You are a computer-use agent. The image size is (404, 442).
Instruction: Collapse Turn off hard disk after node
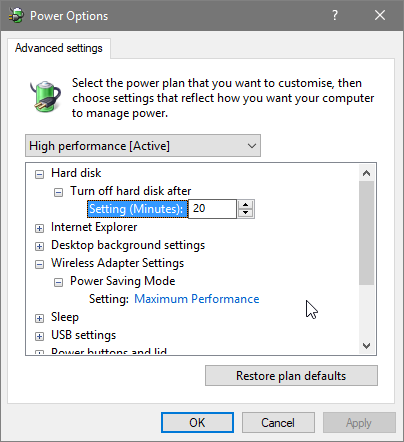pos(58,192)
